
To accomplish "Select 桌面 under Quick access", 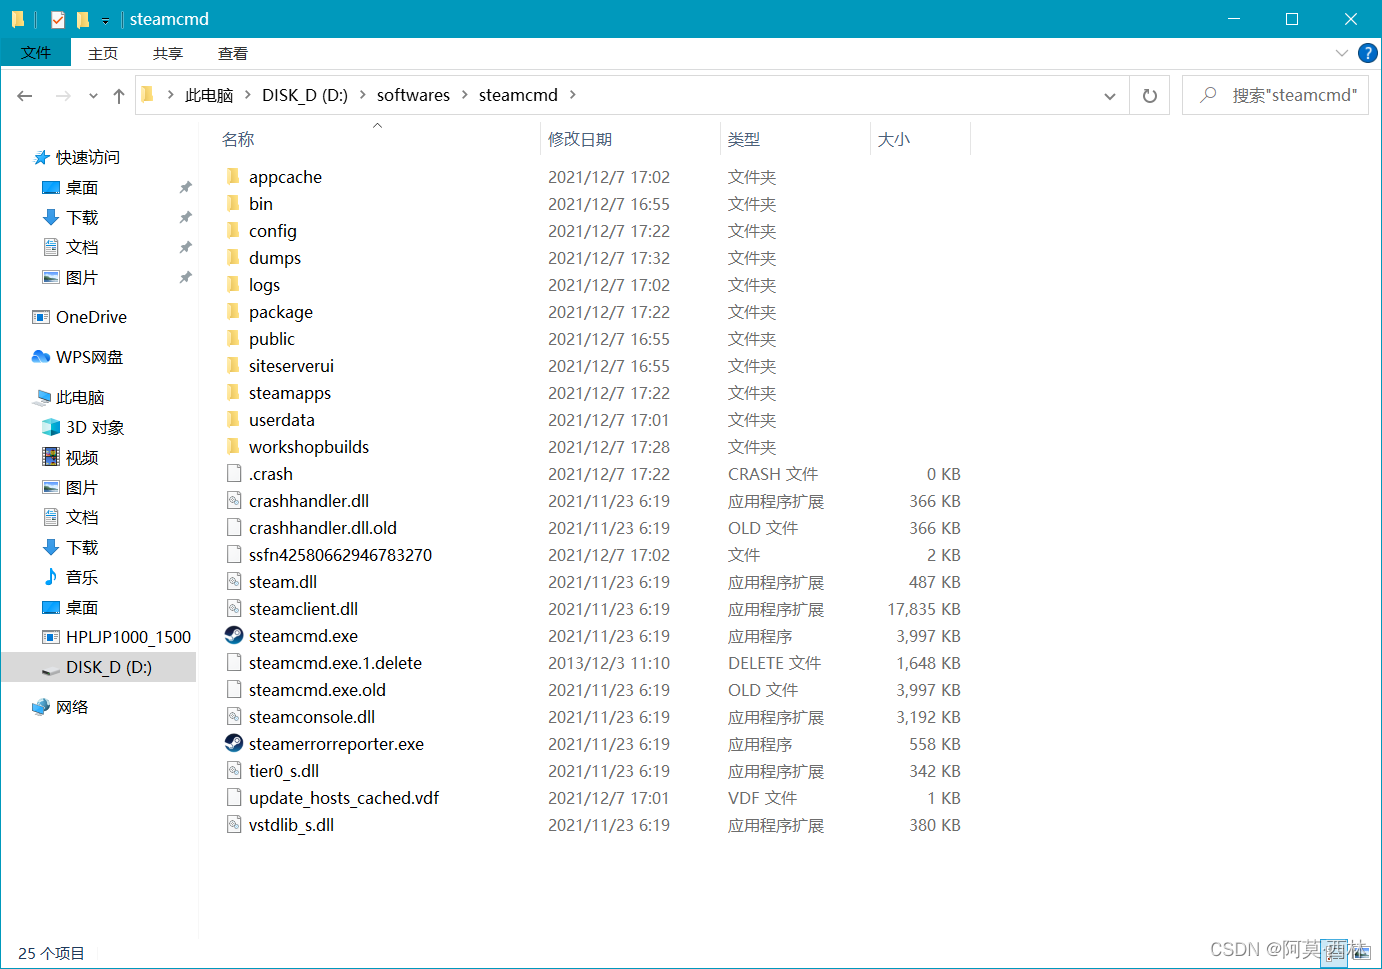I will [x=82, y=187].
